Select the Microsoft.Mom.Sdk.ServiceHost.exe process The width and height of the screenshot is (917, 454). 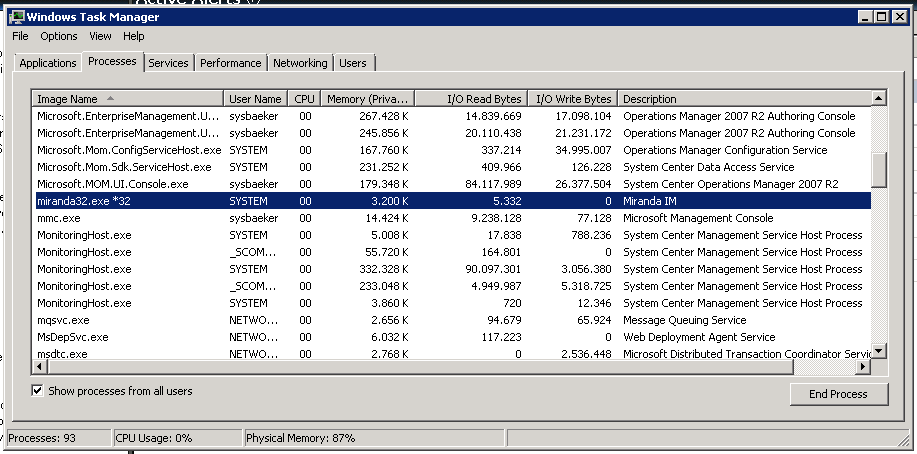click(453, 167)
